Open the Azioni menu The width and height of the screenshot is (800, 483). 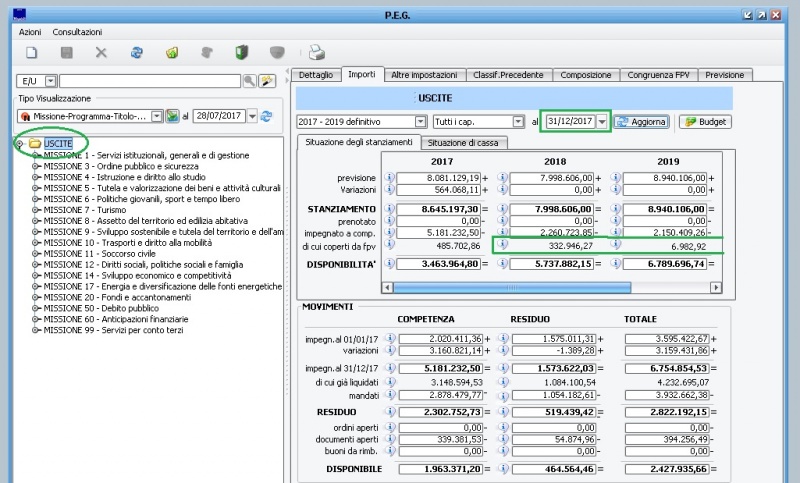(x=30, y=32)
